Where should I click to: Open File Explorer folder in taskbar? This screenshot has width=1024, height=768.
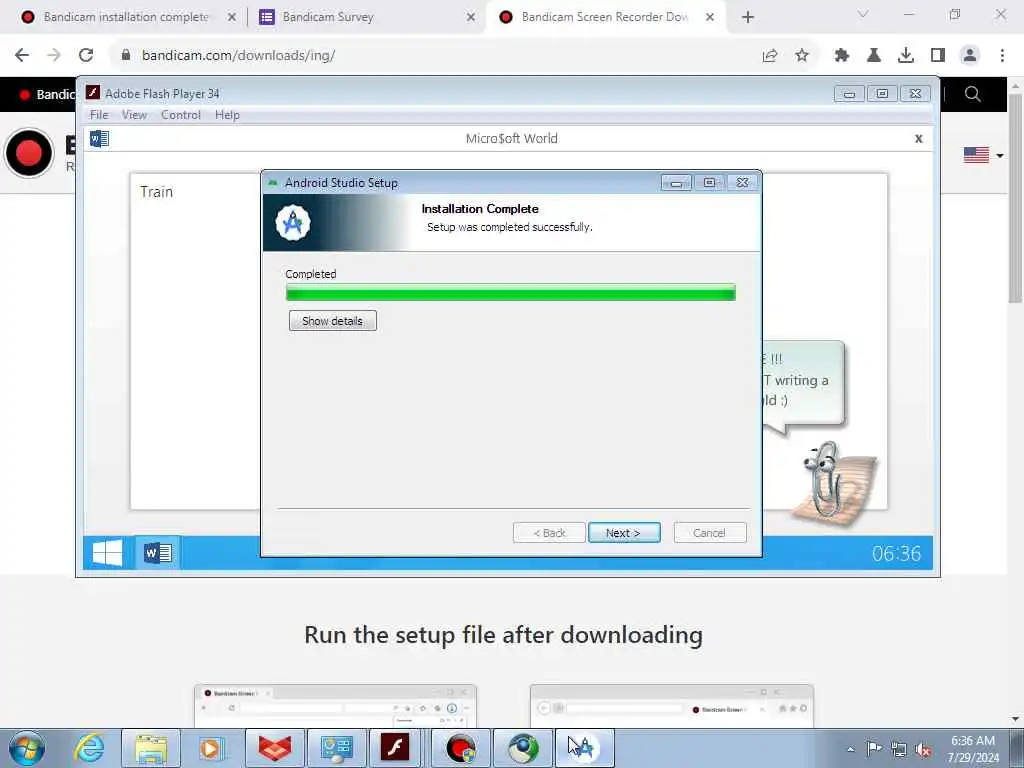tap(151, 748)
